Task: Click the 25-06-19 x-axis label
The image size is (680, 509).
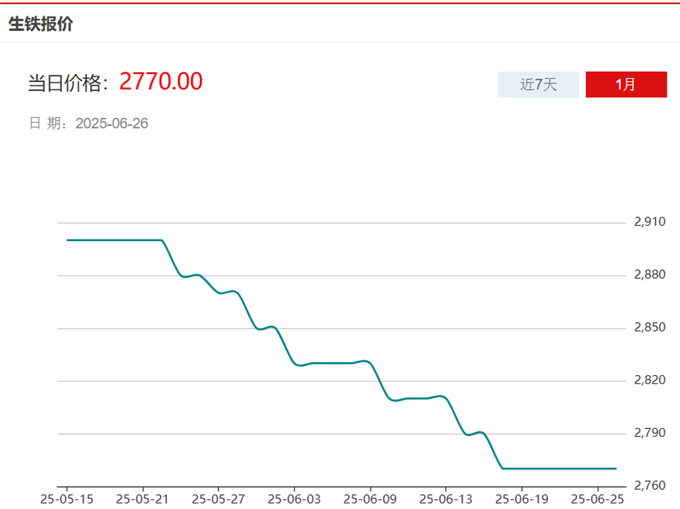Action: 523,497
